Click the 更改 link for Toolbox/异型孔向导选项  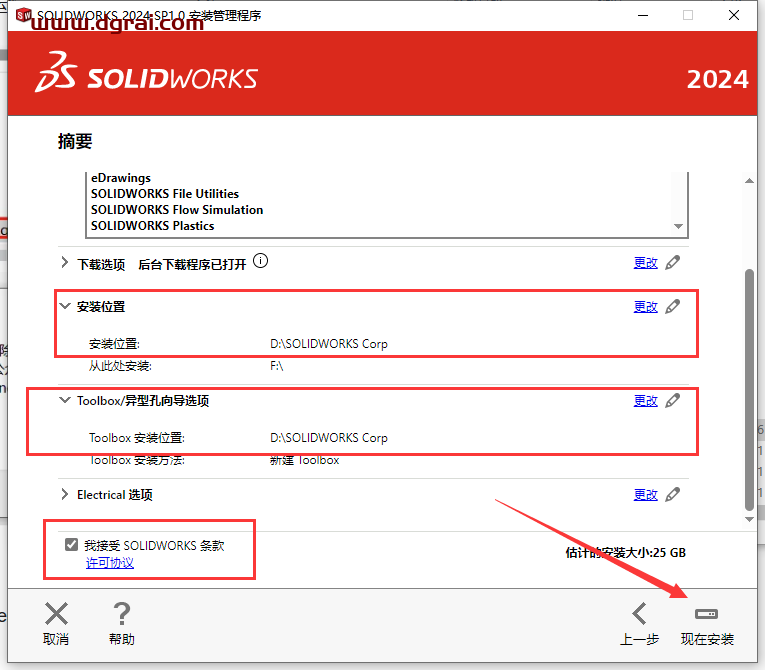tap(645, 401)
